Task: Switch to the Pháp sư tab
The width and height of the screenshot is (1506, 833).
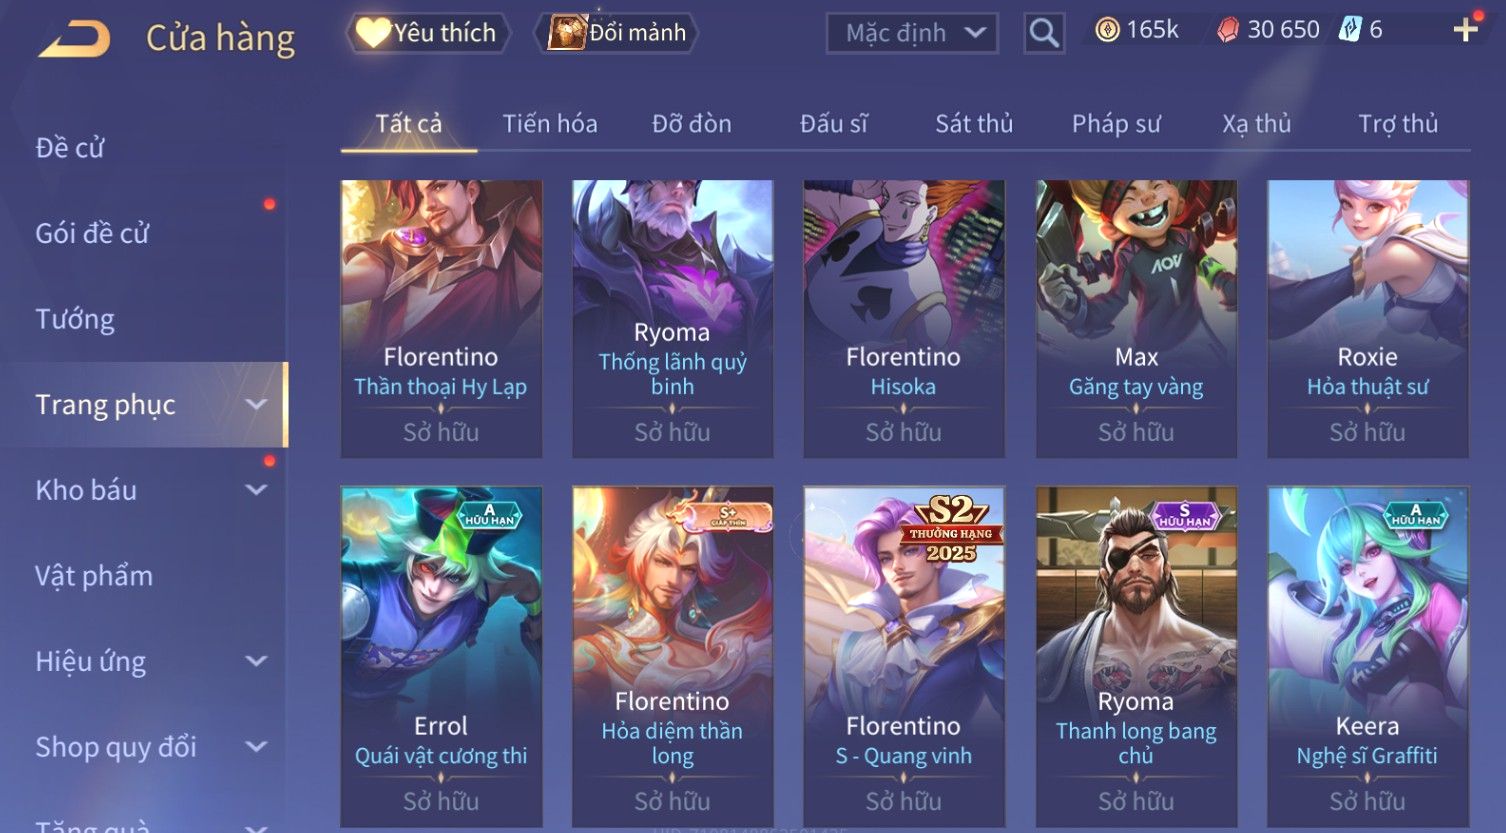Action: click(1116, 124)
